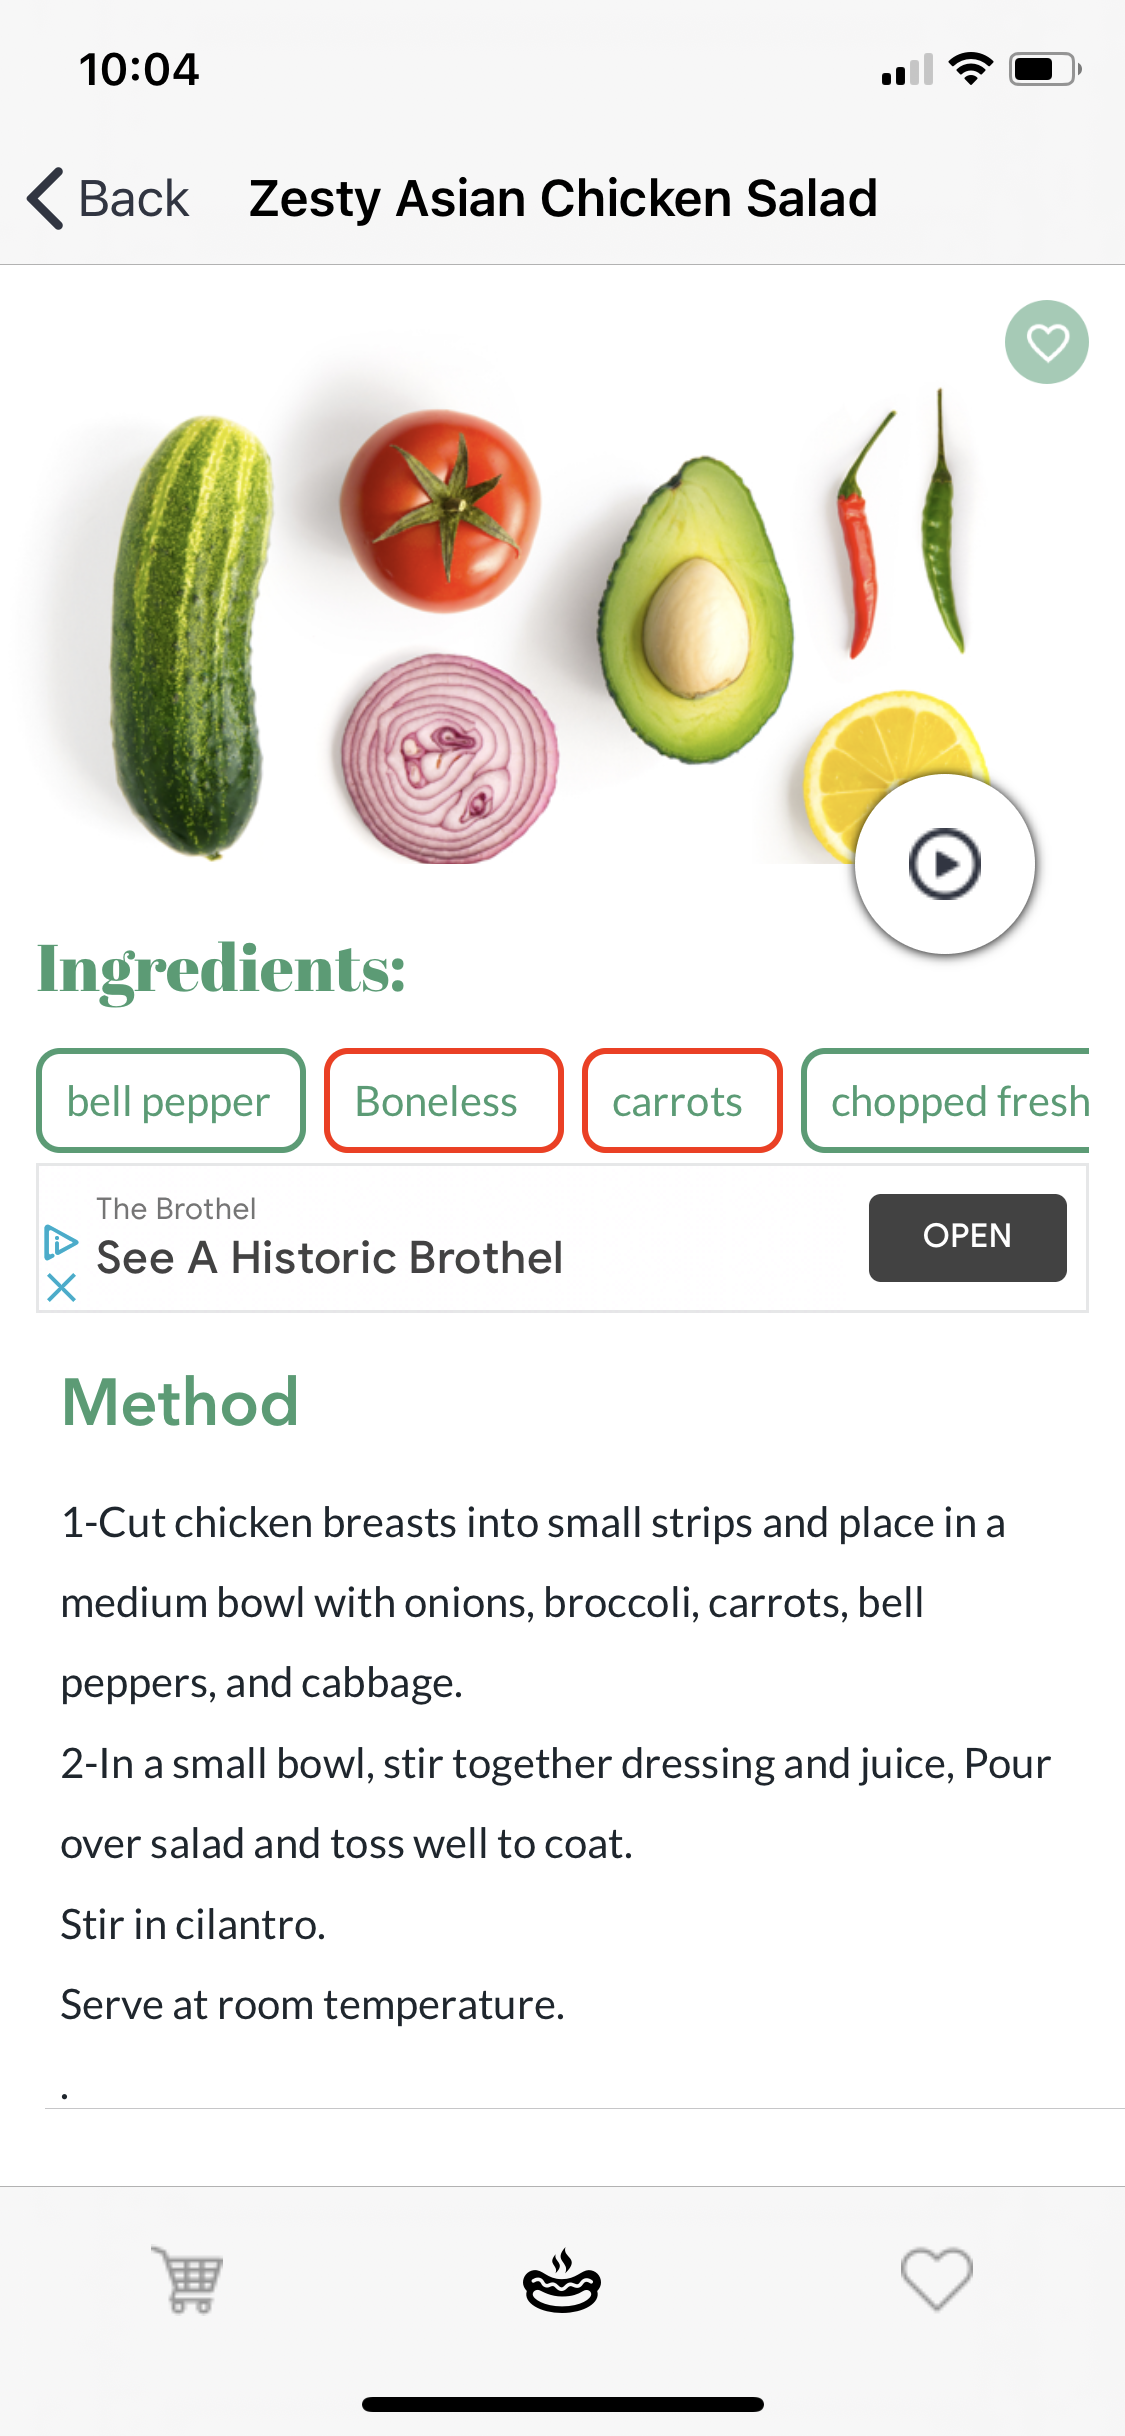Screen dimensions: 1125x2436
Task: Tap the battery status icon
Action: tap(1045, 69)
